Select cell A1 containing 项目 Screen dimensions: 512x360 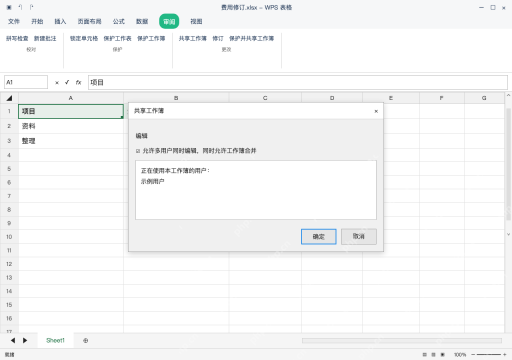pos(71,111)
